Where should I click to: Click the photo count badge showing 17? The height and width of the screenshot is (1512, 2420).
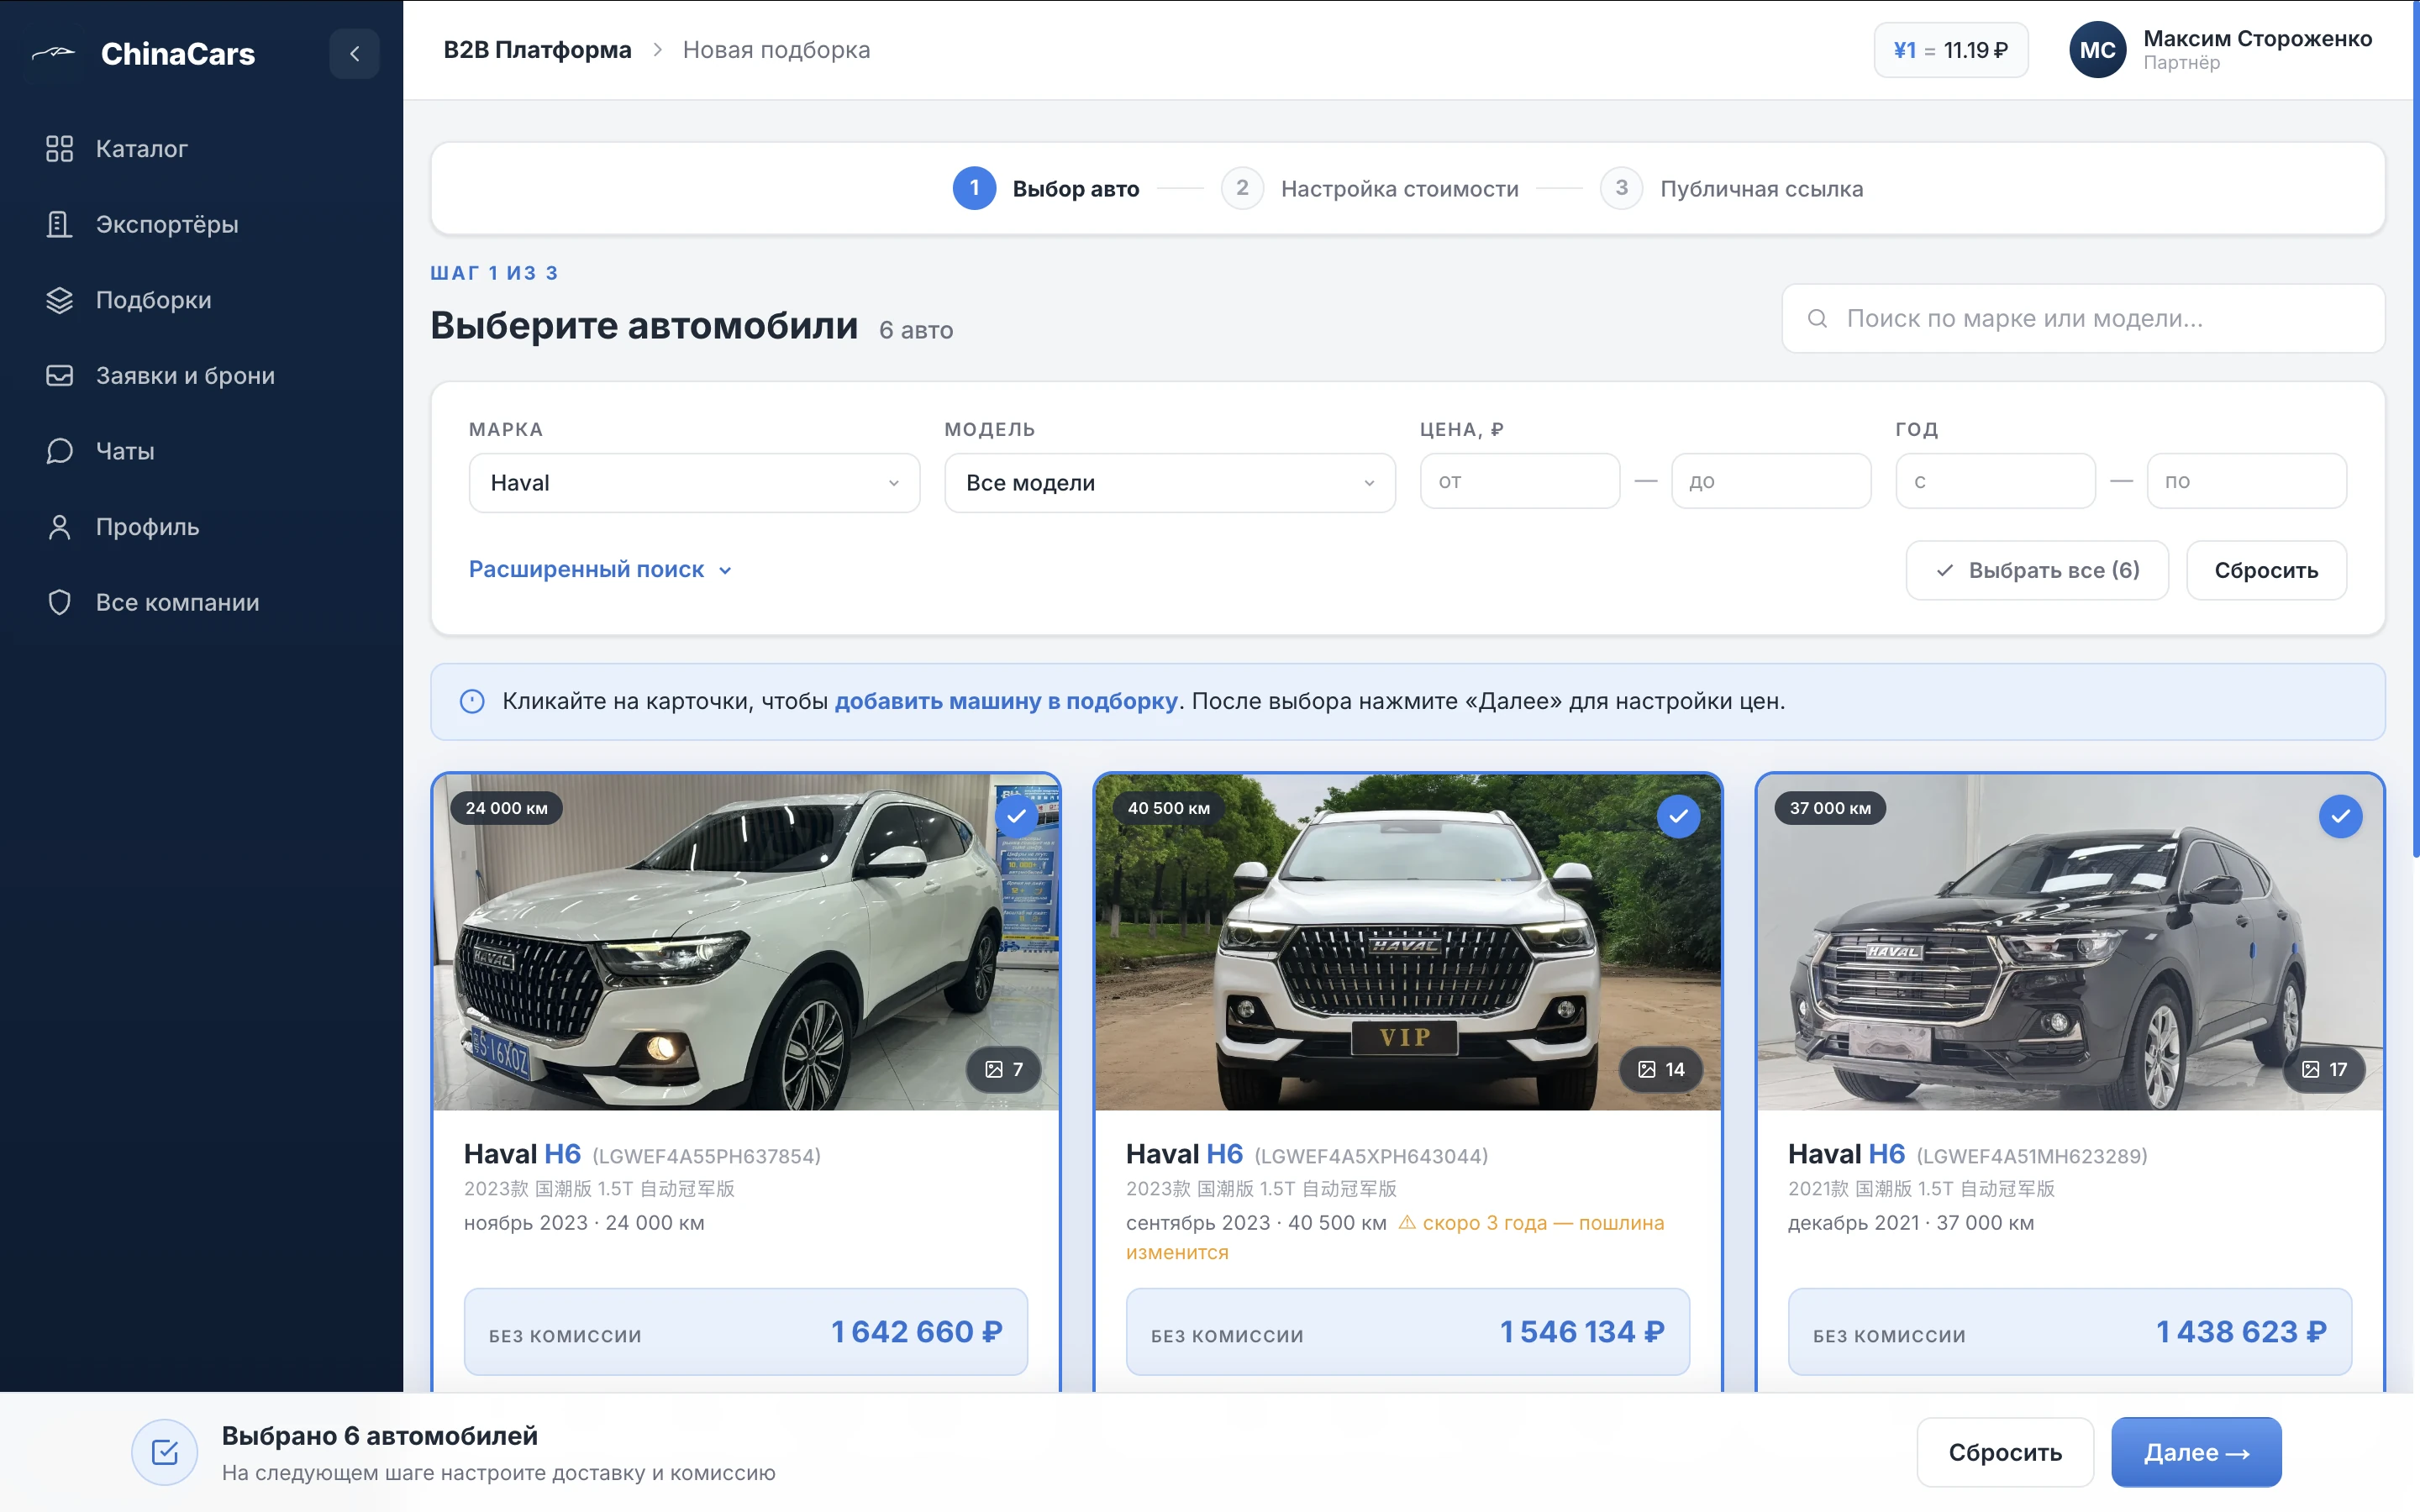pyautogui.click(x=2324, y=1069)
